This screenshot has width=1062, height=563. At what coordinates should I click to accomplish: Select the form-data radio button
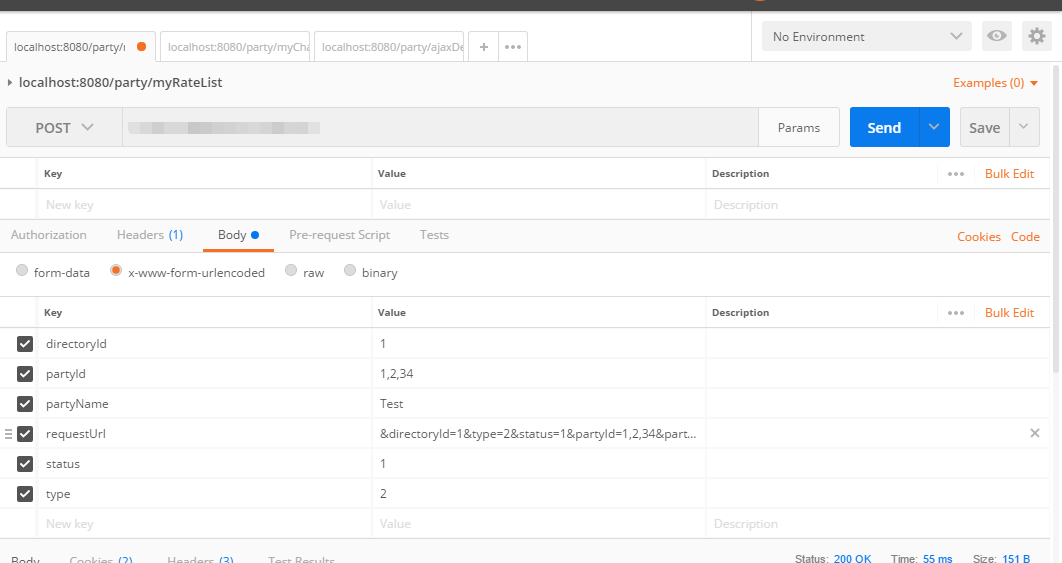[x=22, y=270]
